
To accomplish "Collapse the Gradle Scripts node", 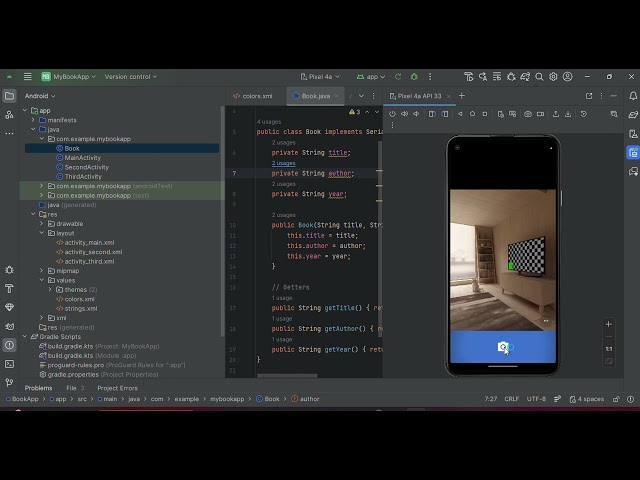I will (24, 337).
